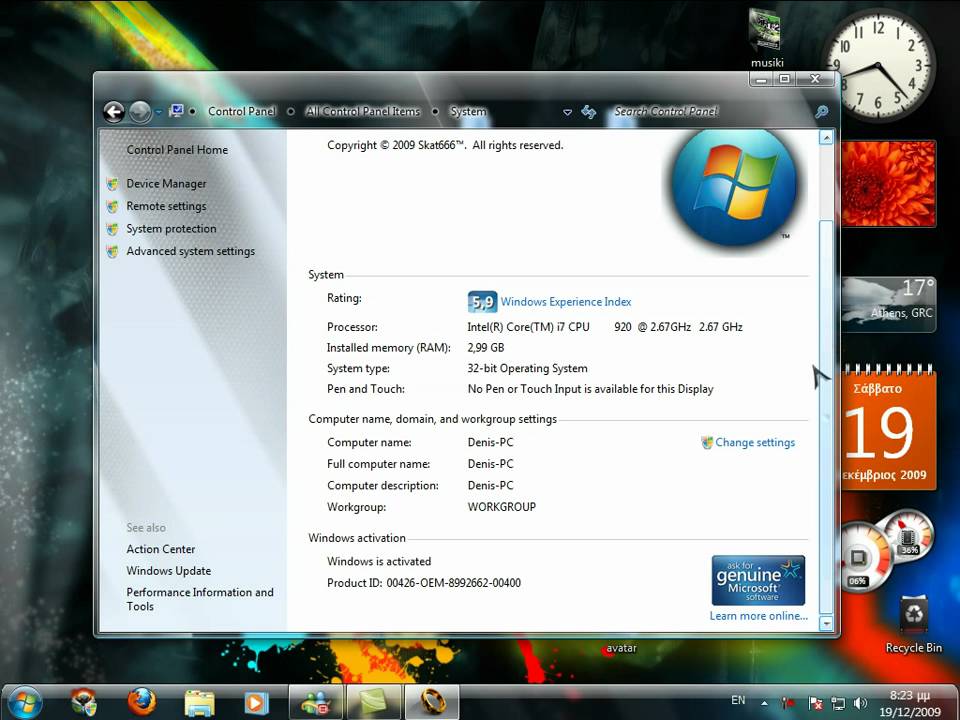Click the refresh arrows icon
The image size is (960, 720).
coord(588,111)
